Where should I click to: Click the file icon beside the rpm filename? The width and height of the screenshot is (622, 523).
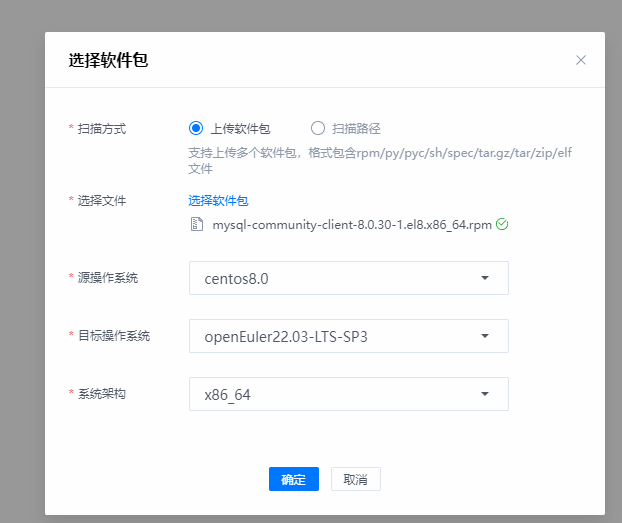197,225
